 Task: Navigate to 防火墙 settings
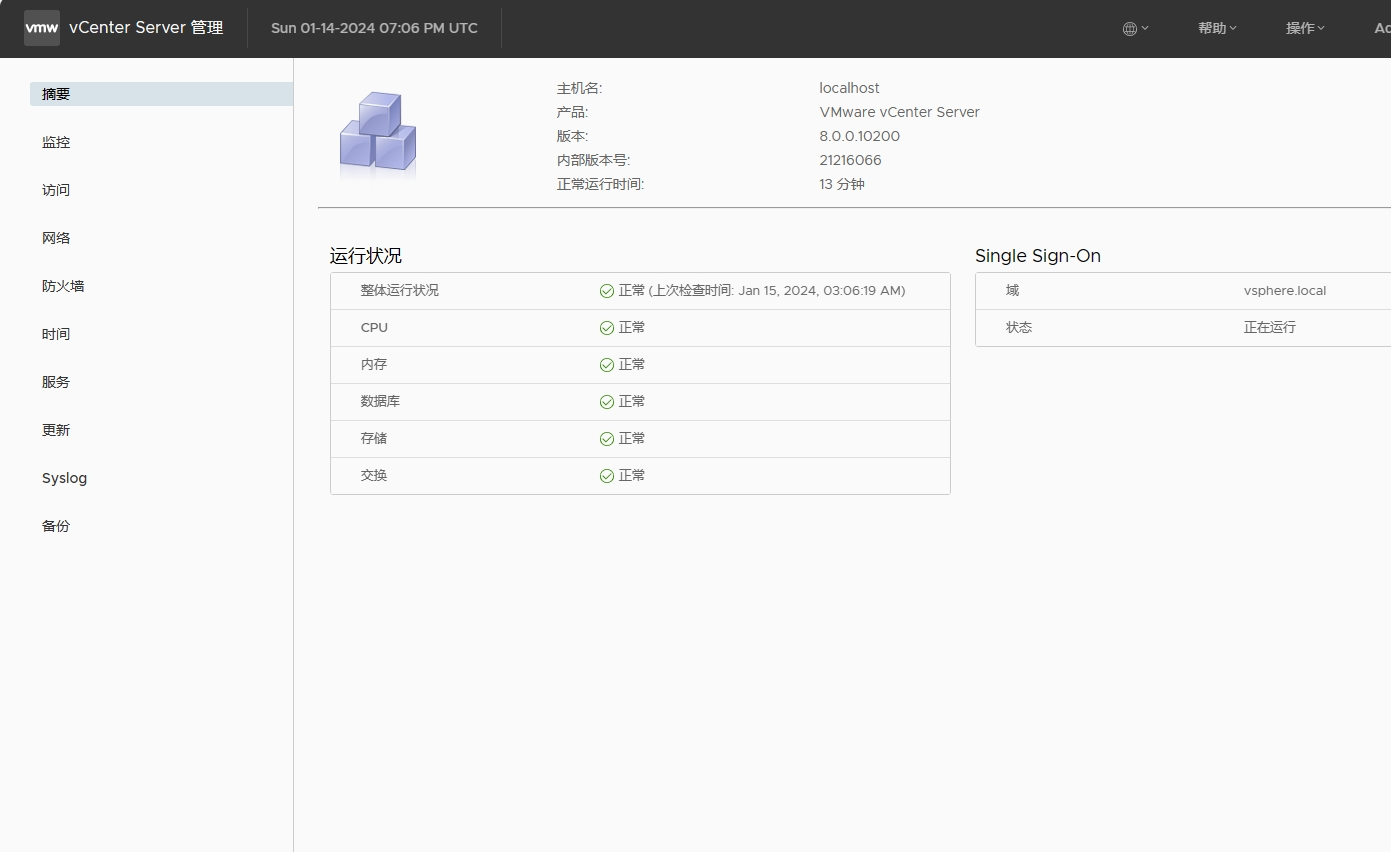pos(63,286)
